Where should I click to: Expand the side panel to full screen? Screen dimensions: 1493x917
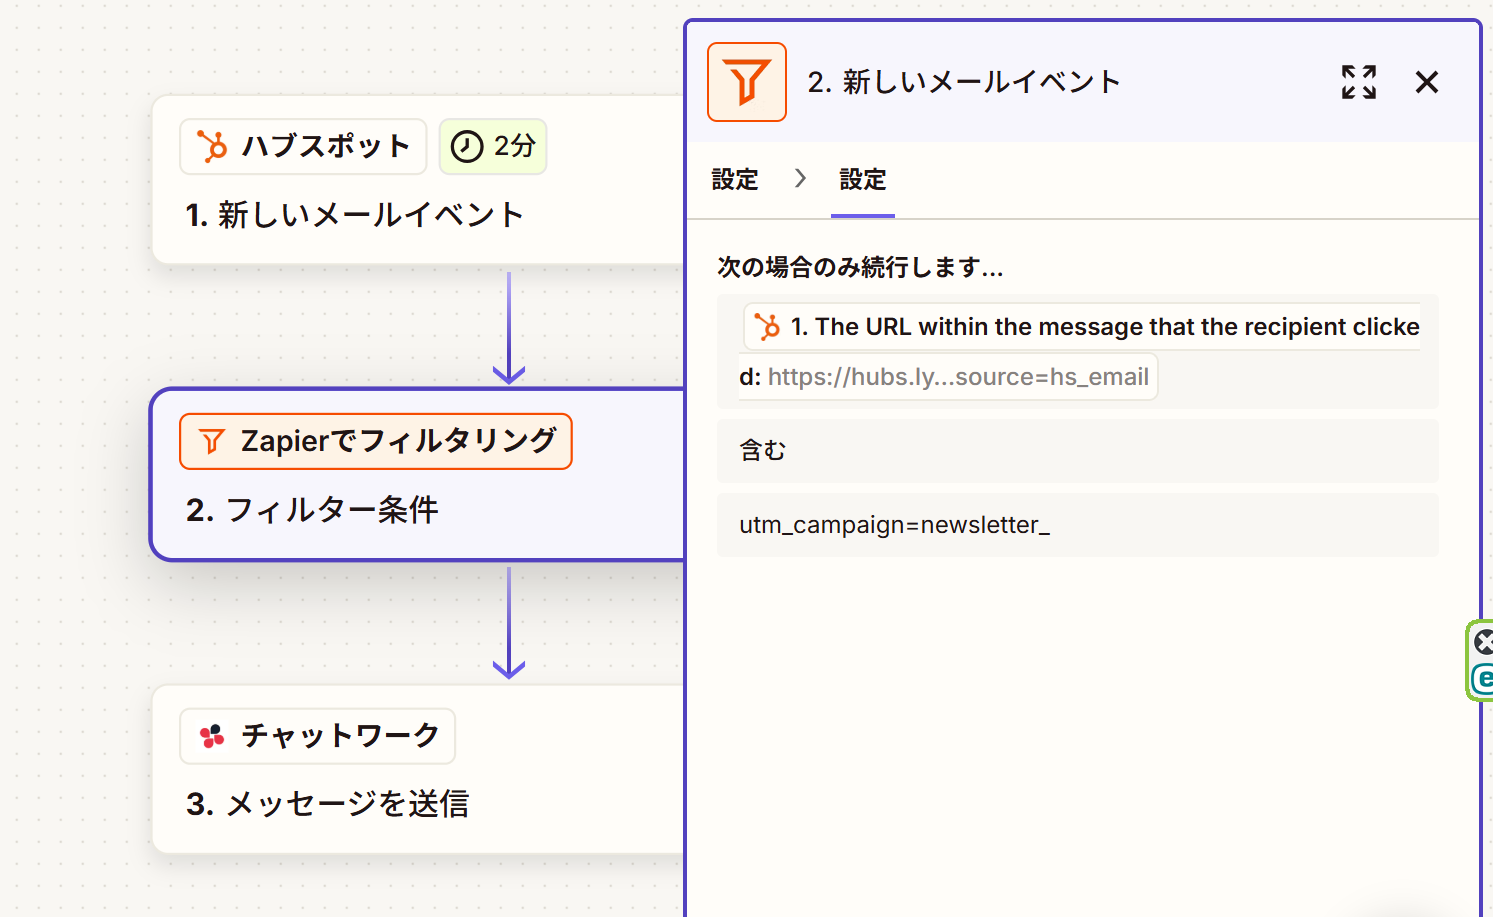pyautogui.click(x=1359, y=82)
